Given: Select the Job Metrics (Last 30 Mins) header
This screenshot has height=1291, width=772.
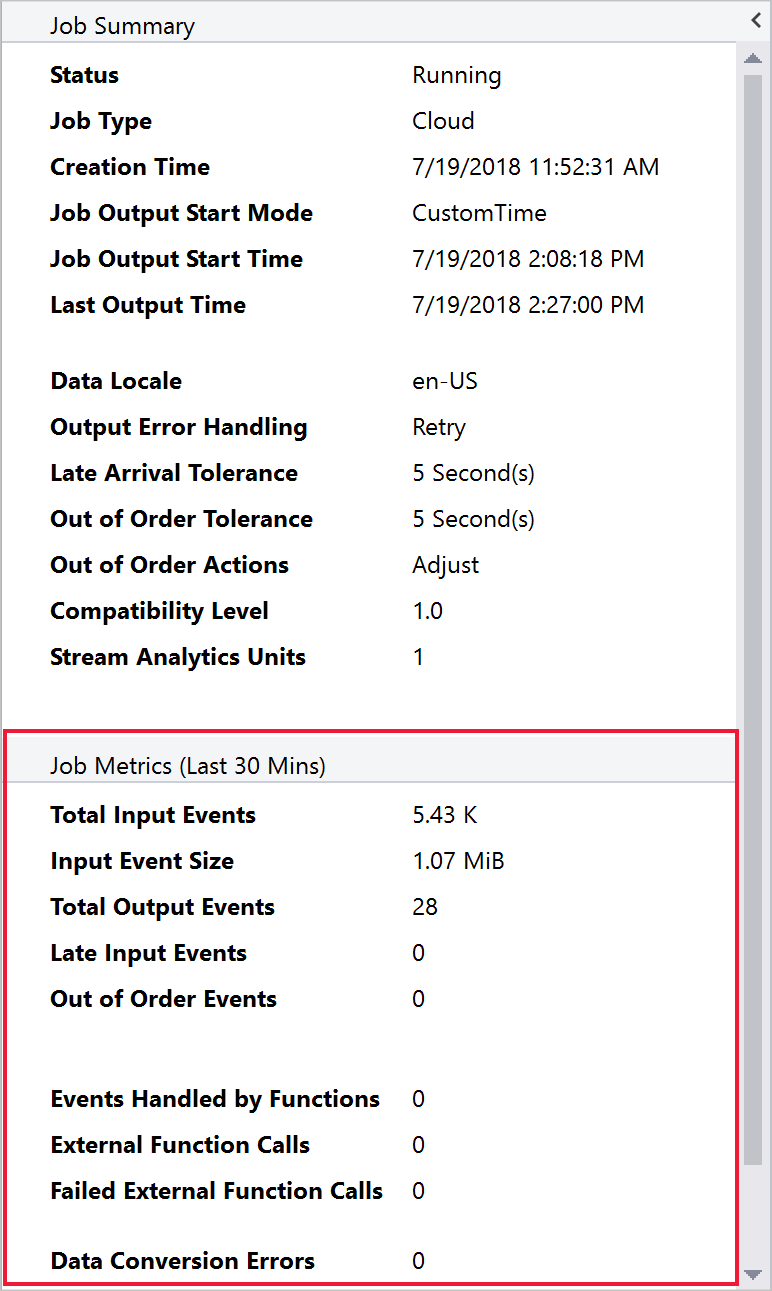Looking at the screenshot, I should (x=187, y=765).
